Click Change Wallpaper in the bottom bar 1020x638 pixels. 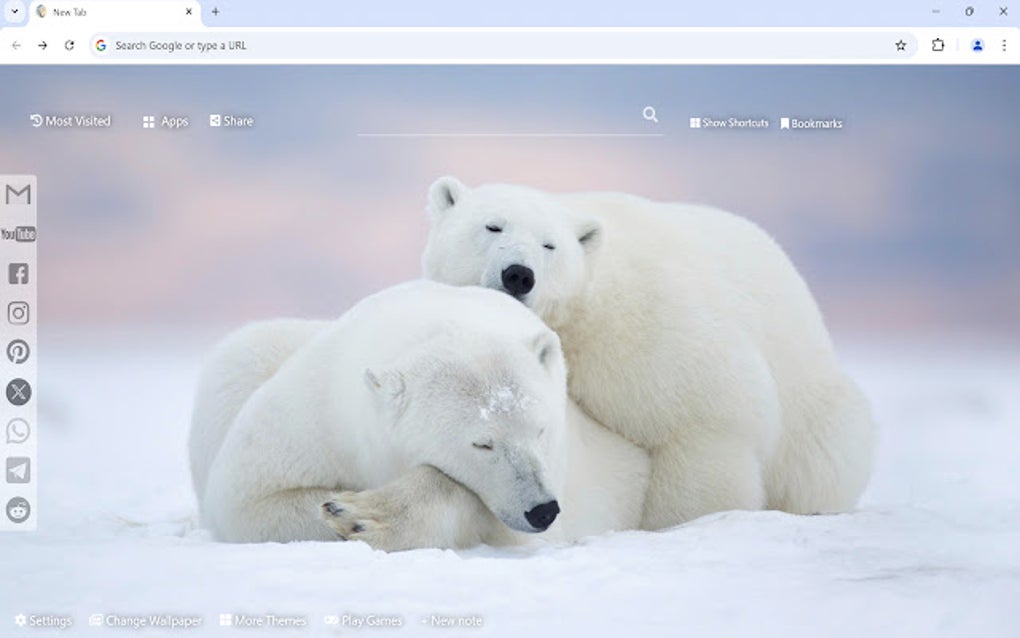(x=146, y=620)
